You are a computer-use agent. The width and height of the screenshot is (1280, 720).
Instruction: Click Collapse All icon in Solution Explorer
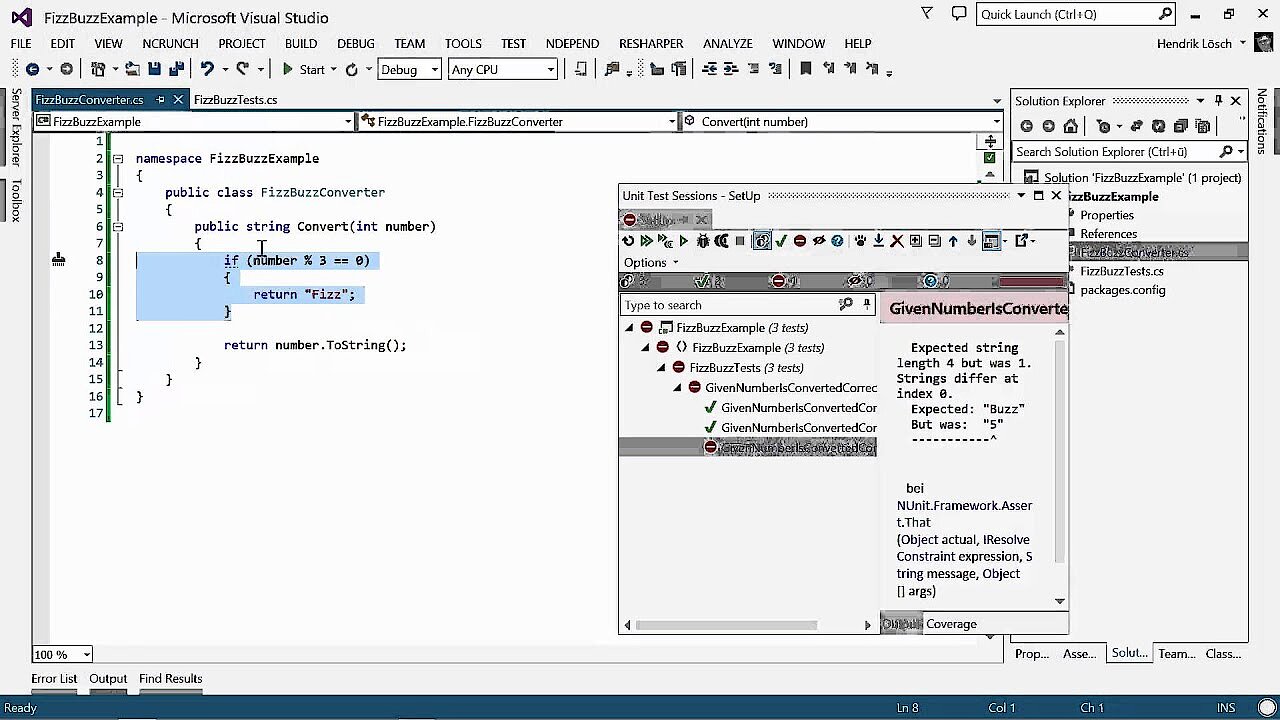(1180, 126)
